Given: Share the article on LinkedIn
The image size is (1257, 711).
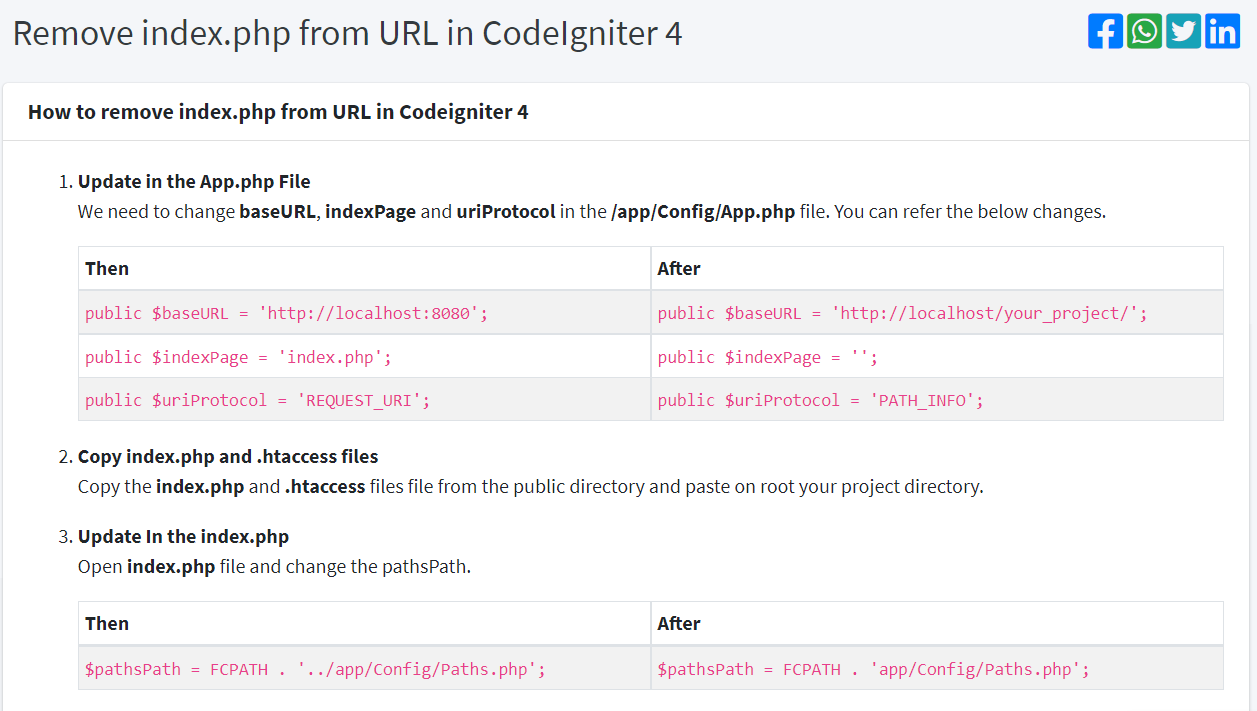Looking at the screenshot, I should tap(1222, 31).
